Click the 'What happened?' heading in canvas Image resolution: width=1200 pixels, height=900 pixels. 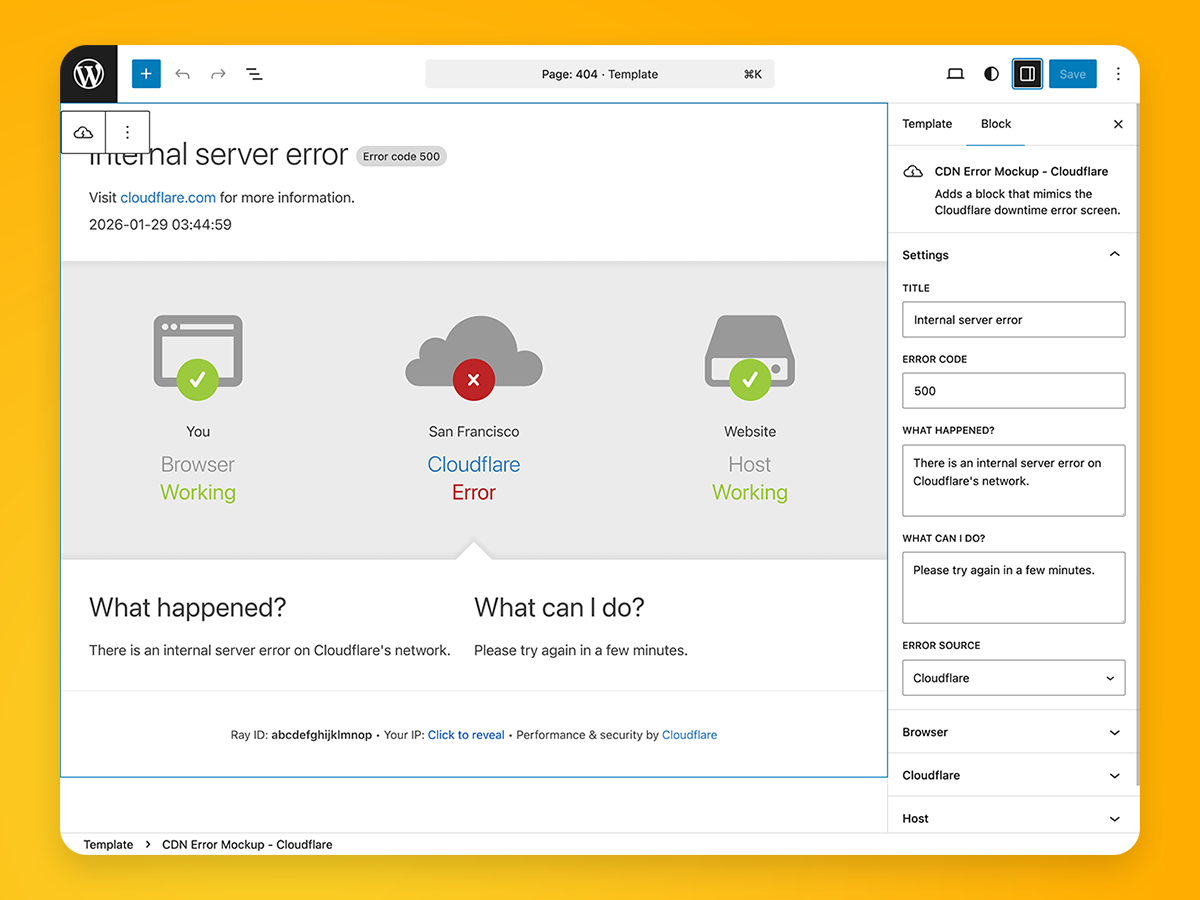click(188, 607)
